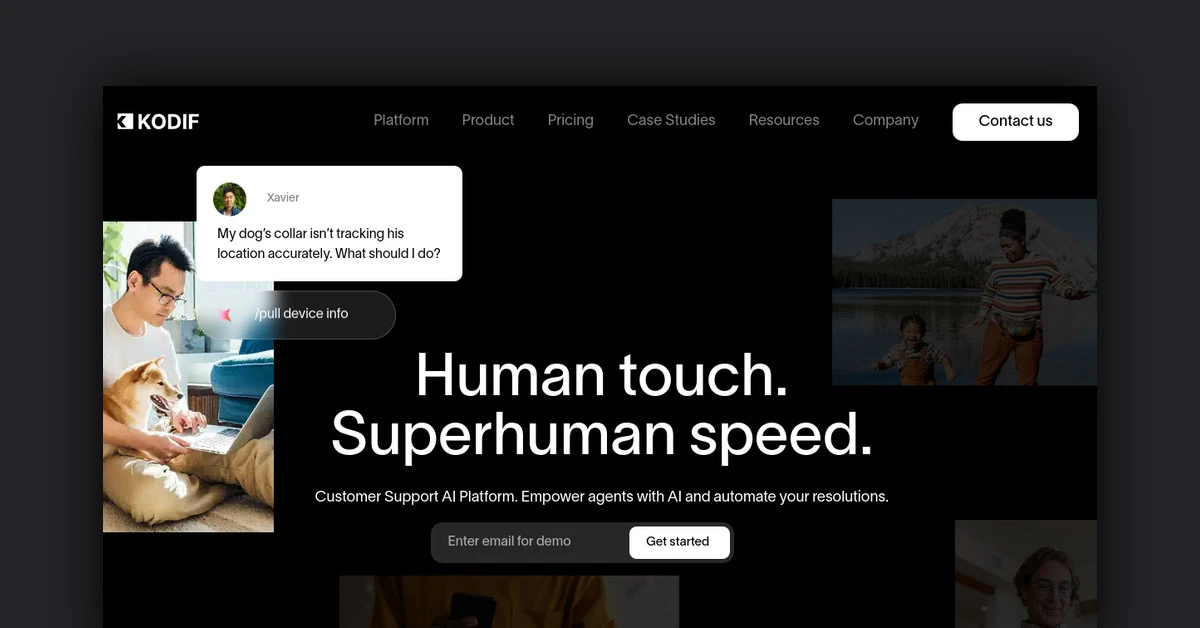1200x628 pixels.
Task: Open the Product navigation item
Action: [488, 120]
